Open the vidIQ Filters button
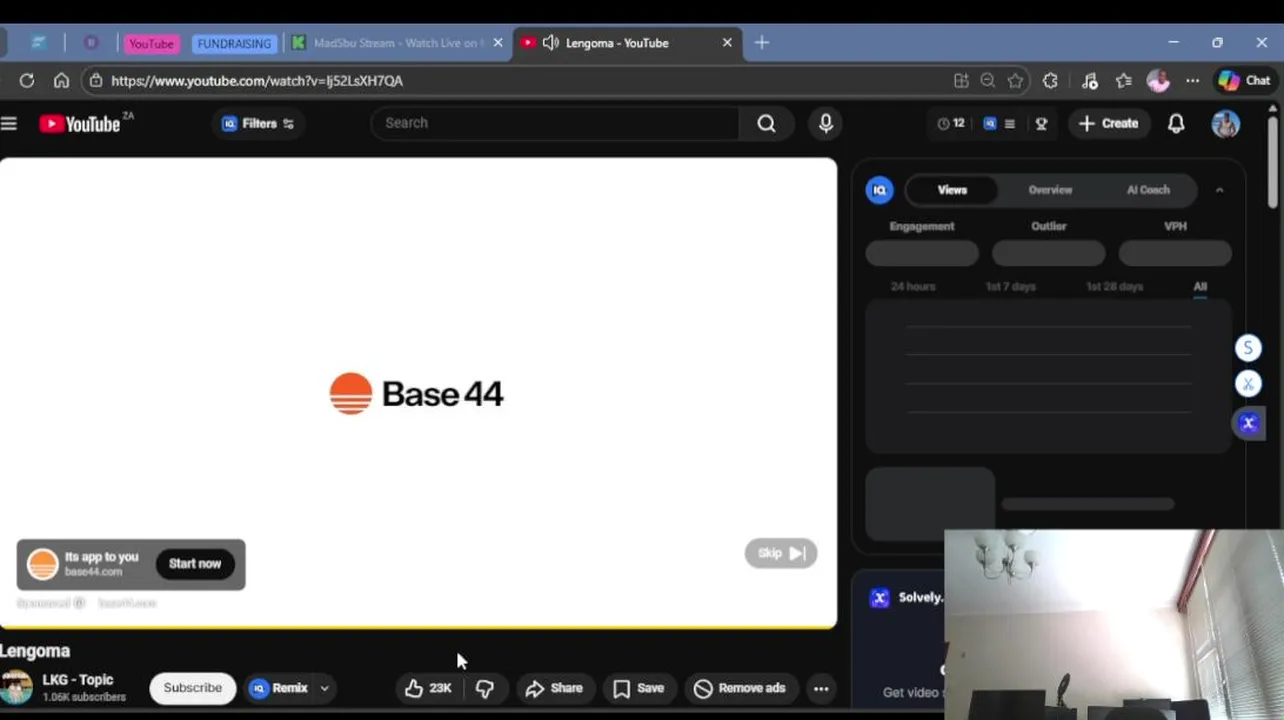 258,124
